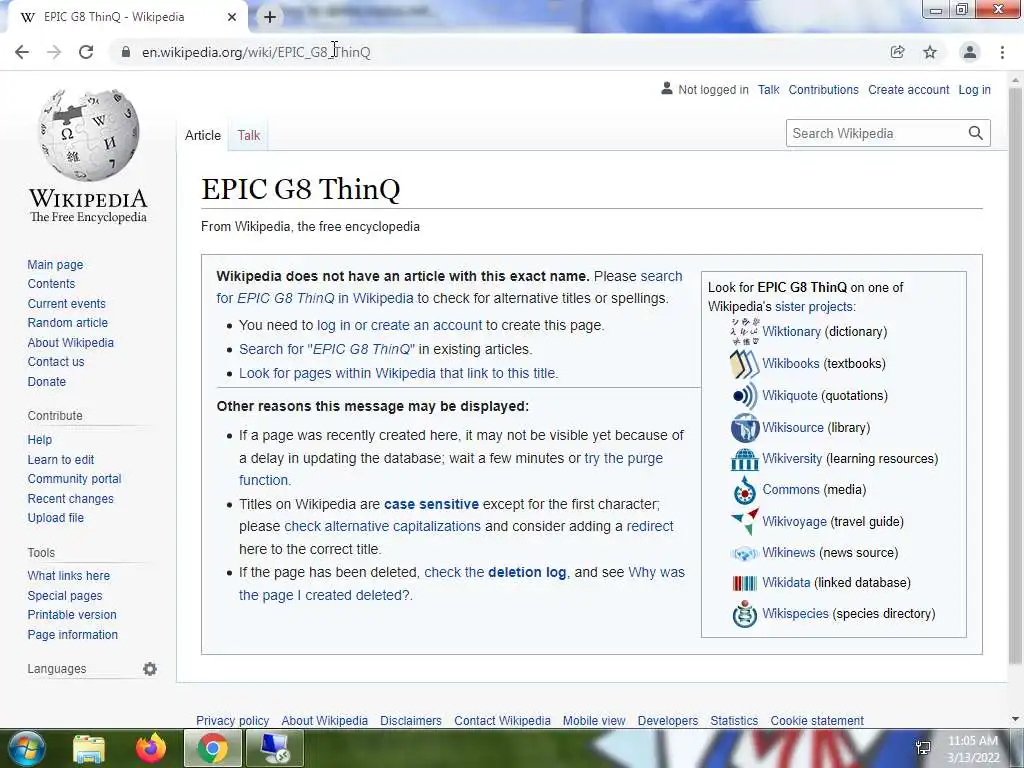Viewport: 1024px width, 768px height.
Task: Click 'check alternative capitalizations'
Action: click(x=382, y=526)
